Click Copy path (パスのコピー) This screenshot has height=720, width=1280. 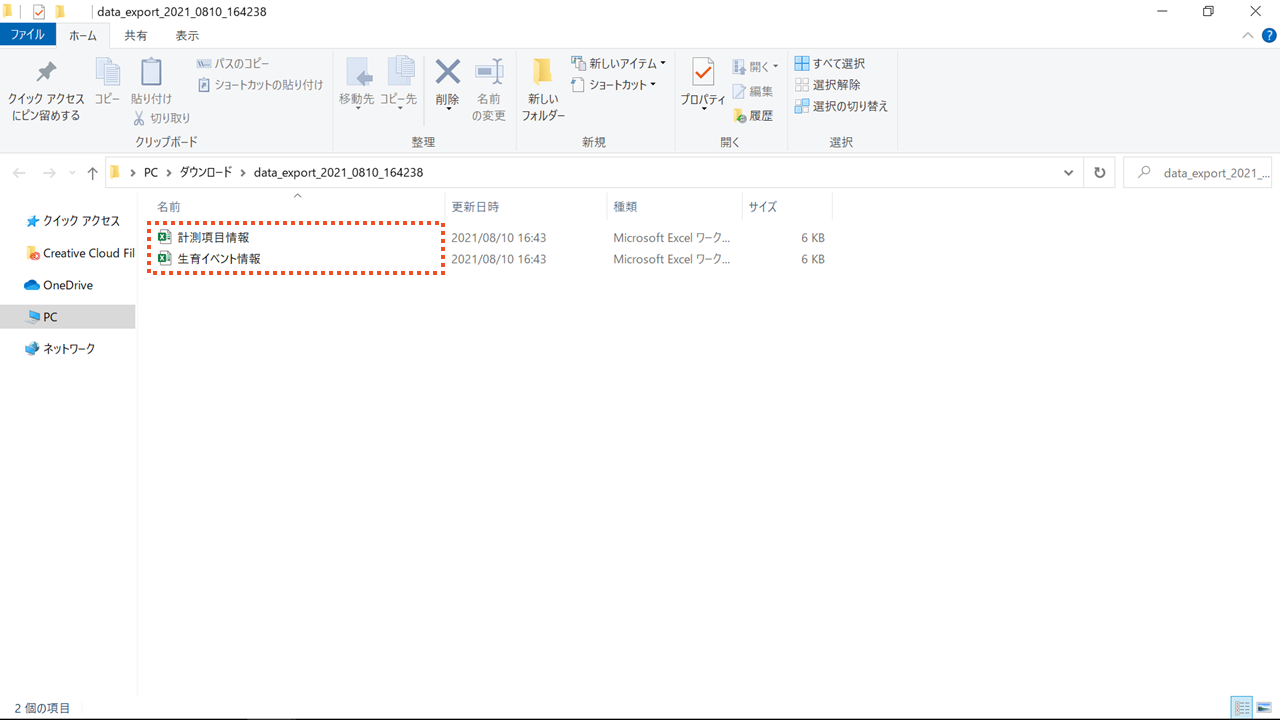click(233, 64)
